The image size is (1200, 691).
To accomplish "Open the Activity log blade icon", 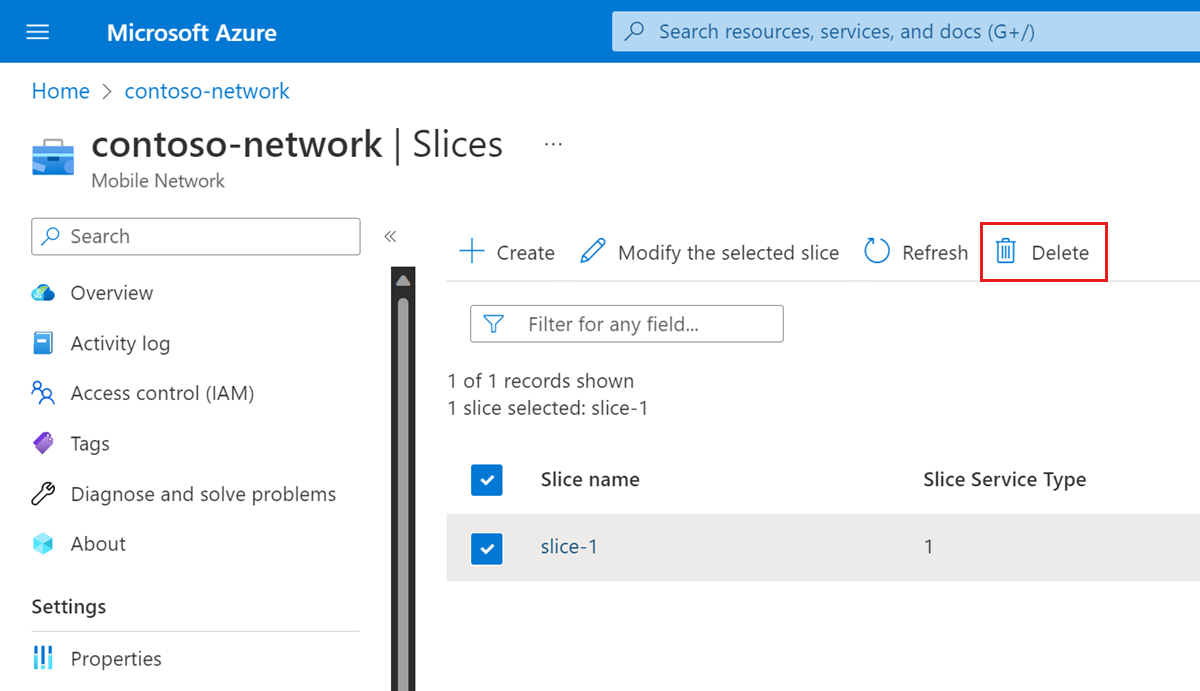I will [x=42, y=343].
